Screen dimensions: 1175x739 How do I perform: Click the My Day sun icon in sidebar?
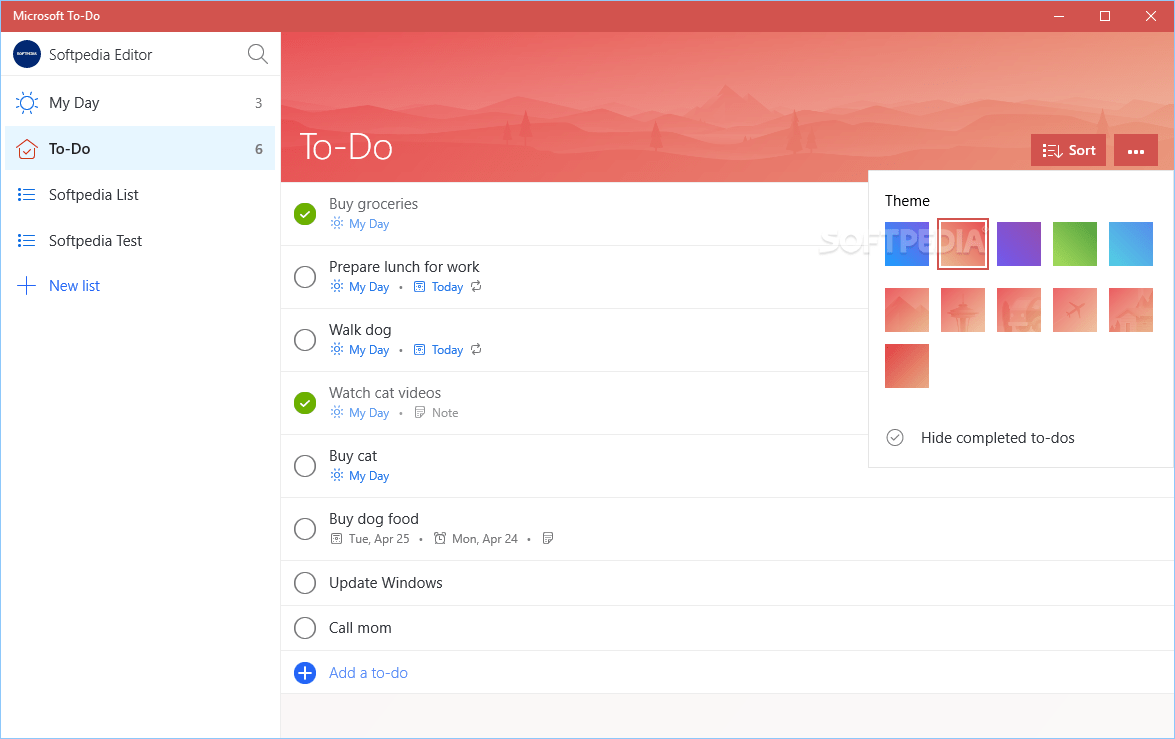coord(27,103)
